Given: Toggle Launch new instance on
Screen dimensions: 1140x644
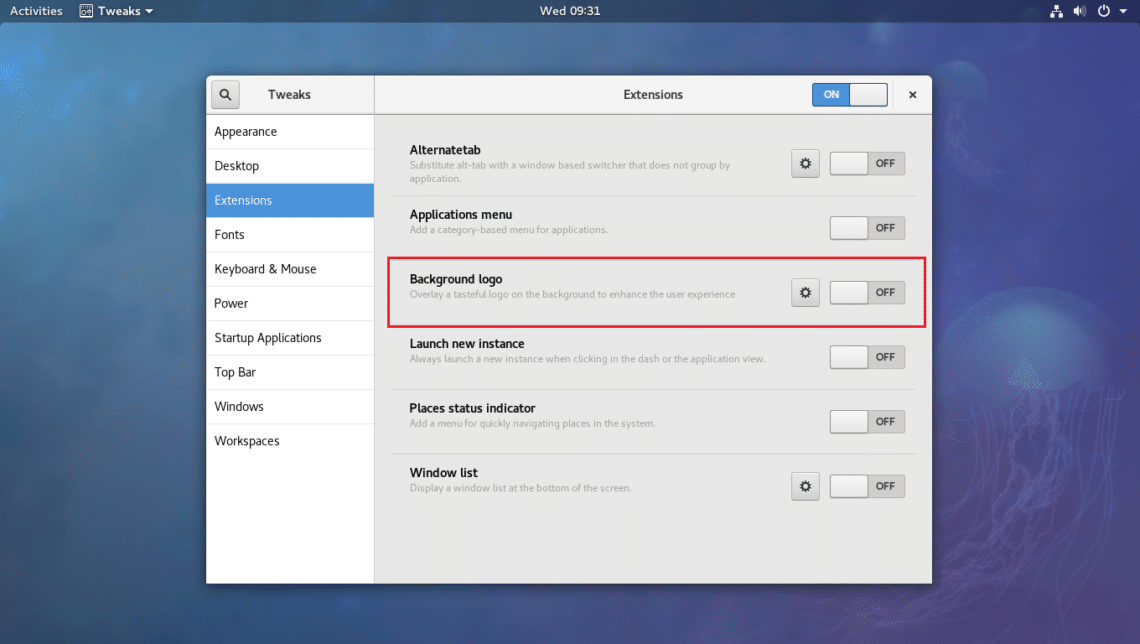Looking at the screenshot, I should coord(866,357).
